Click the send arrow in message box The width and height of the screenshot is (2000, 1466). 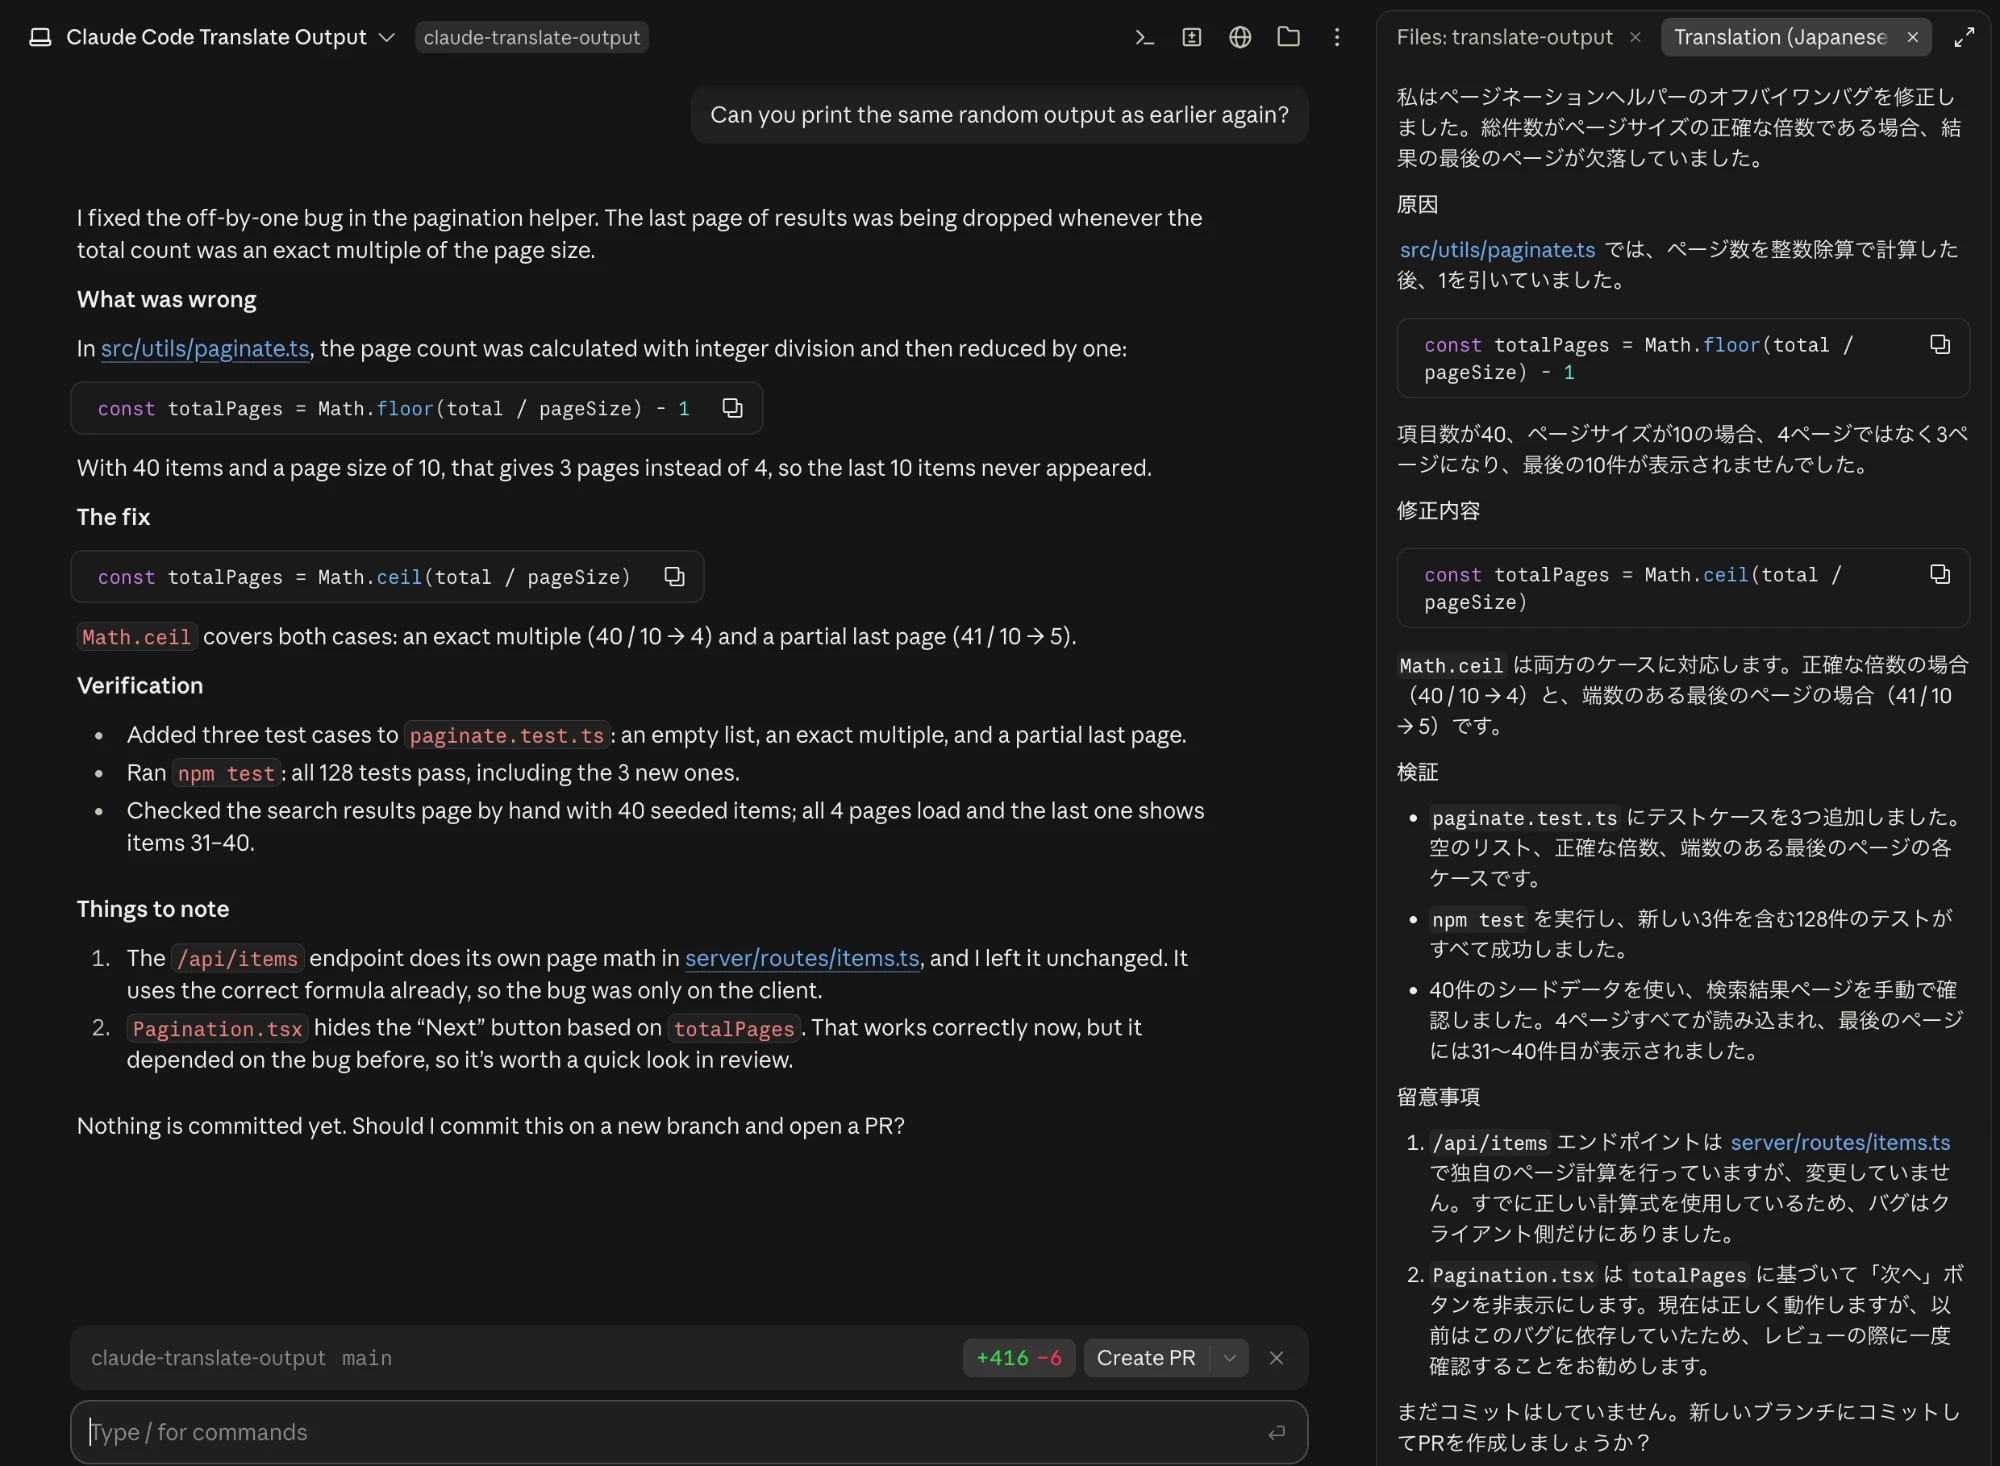coord(1276,1433)
